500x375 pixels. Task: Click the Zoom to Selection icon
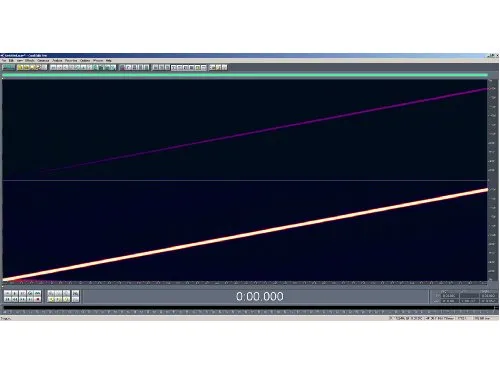point(51,299)
